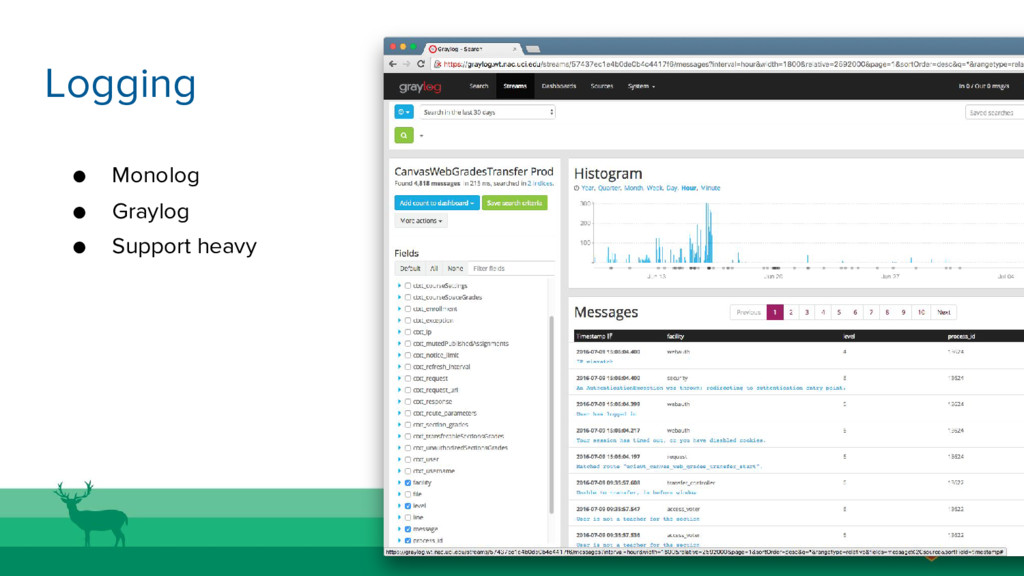
Task: Click the sort icon next to Timestamp
Action: click(x=610, y=336)
